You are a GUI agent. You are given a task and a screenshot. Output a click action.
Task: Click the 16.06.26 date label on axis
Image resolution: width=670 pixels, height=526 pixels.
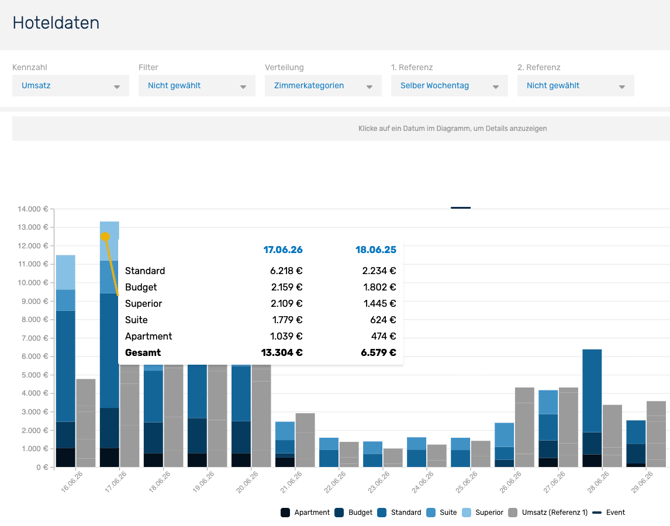point(70,486)
